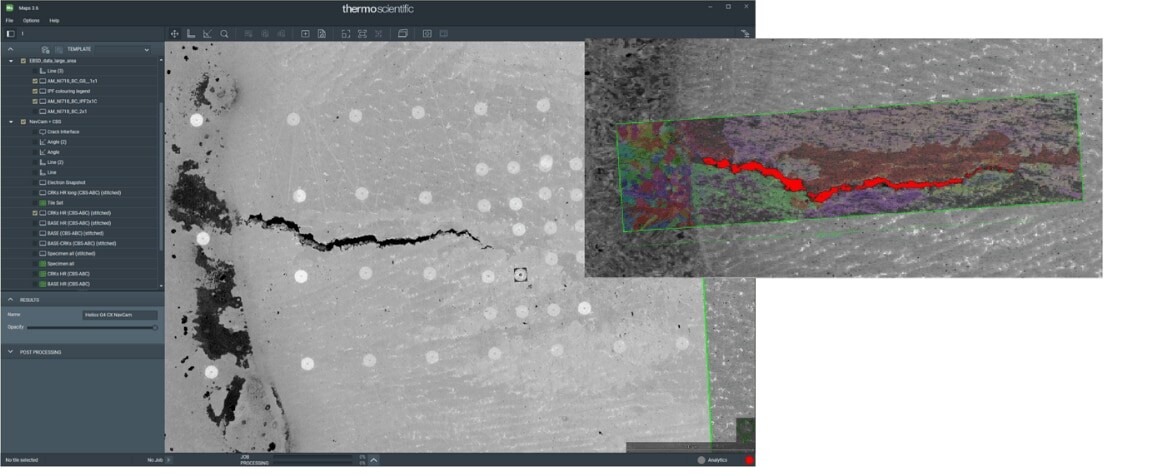Click the Crack Interface annotation icon

42,131
